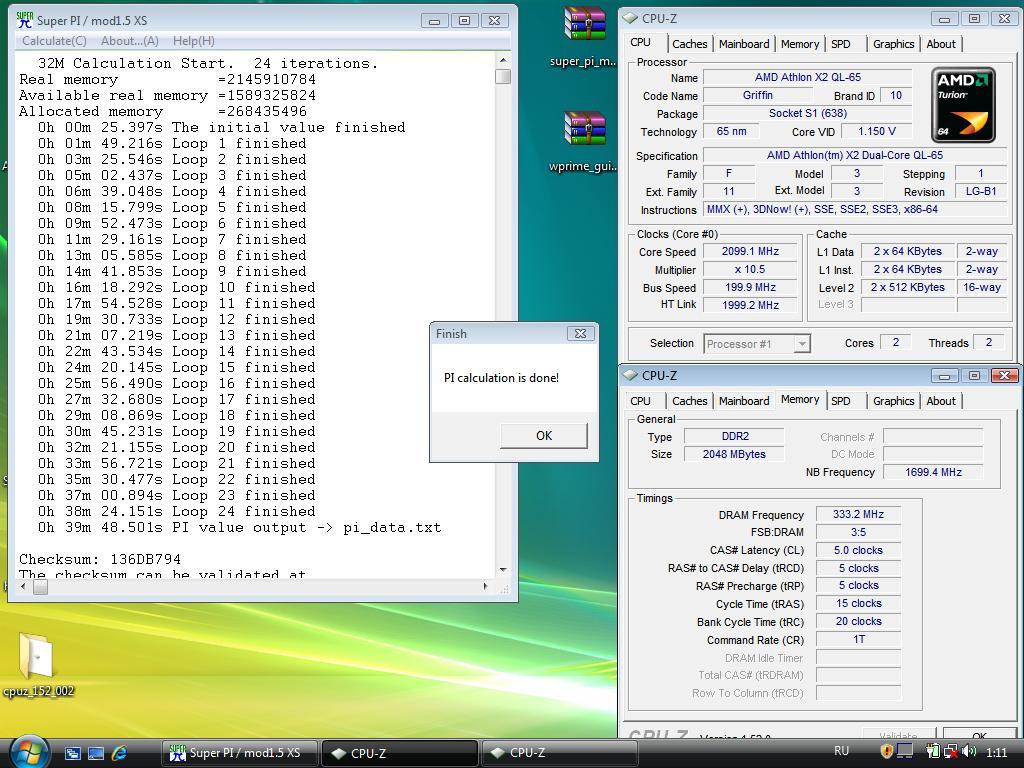The width and height of the screenshot is (1024, 768).
Task: Click the memory Size 2048 MBytes value
Action: 734,454
